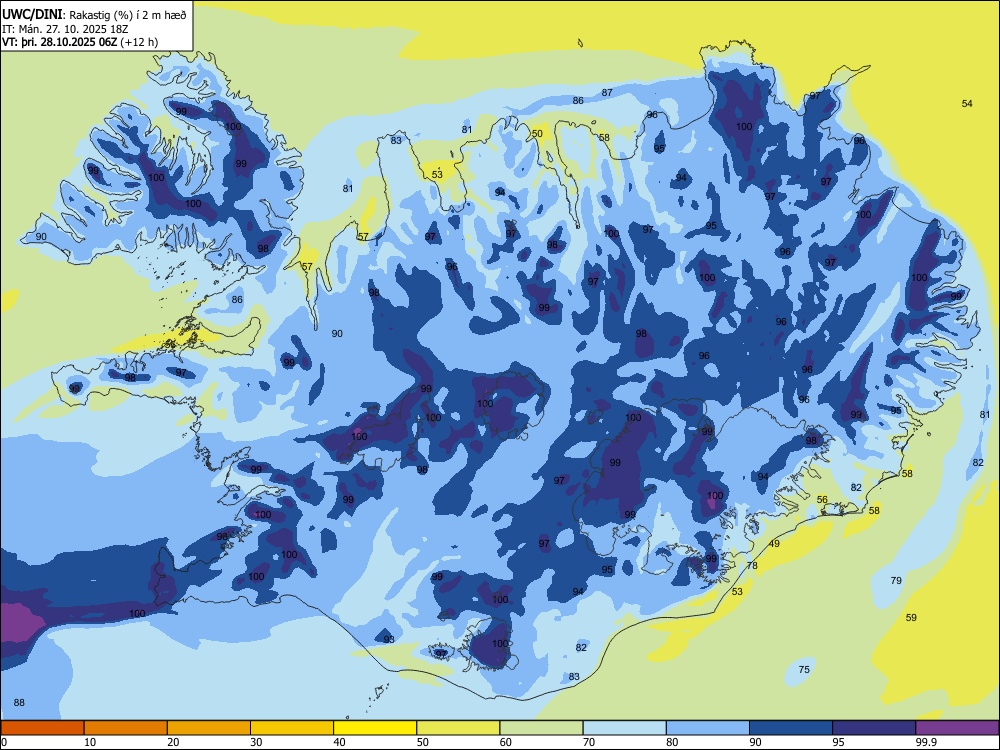
Task: Click the legend label '20'
Action: tap(173, 742)
